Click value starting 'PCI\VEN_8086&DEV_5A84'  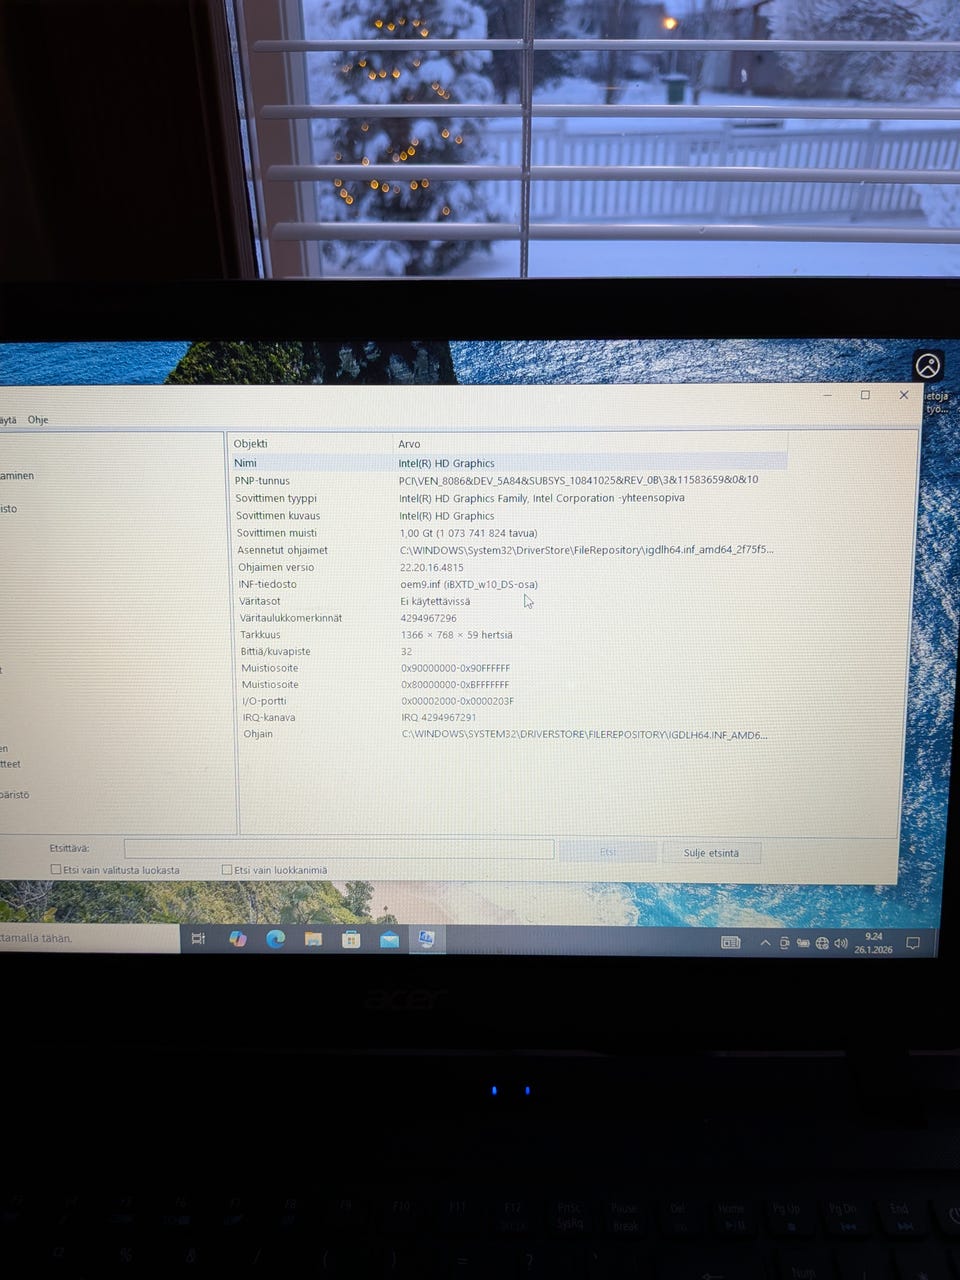click(x=578, y=480)
